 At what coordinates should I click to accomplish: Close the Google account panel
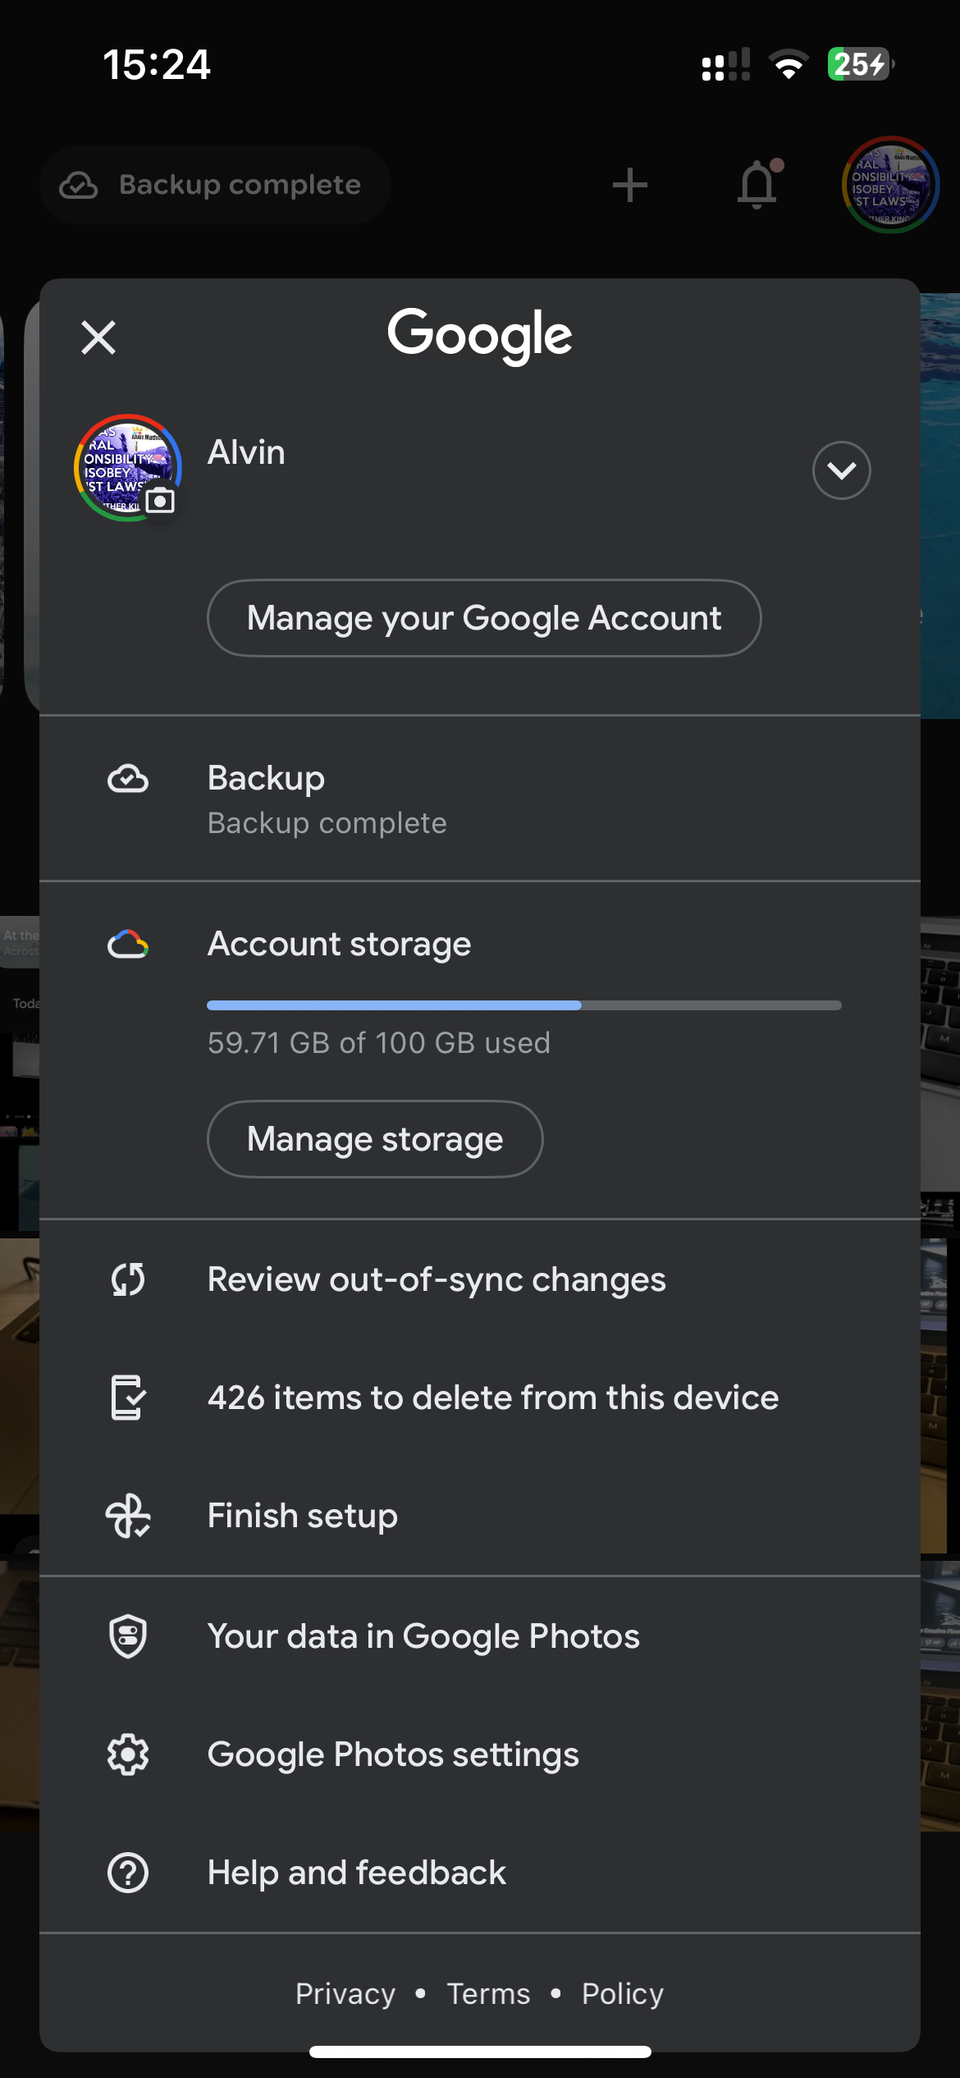98,337
